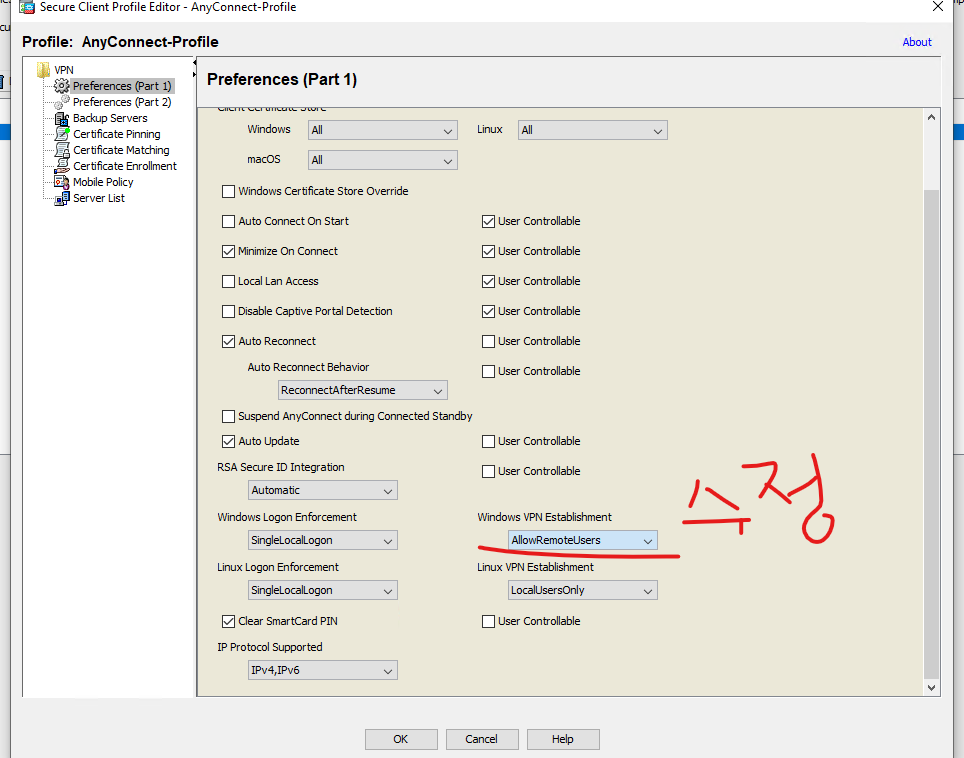Click the Certificate Matching icon
The width and height of the screenshot is (964, 758).
pos(61,150)
